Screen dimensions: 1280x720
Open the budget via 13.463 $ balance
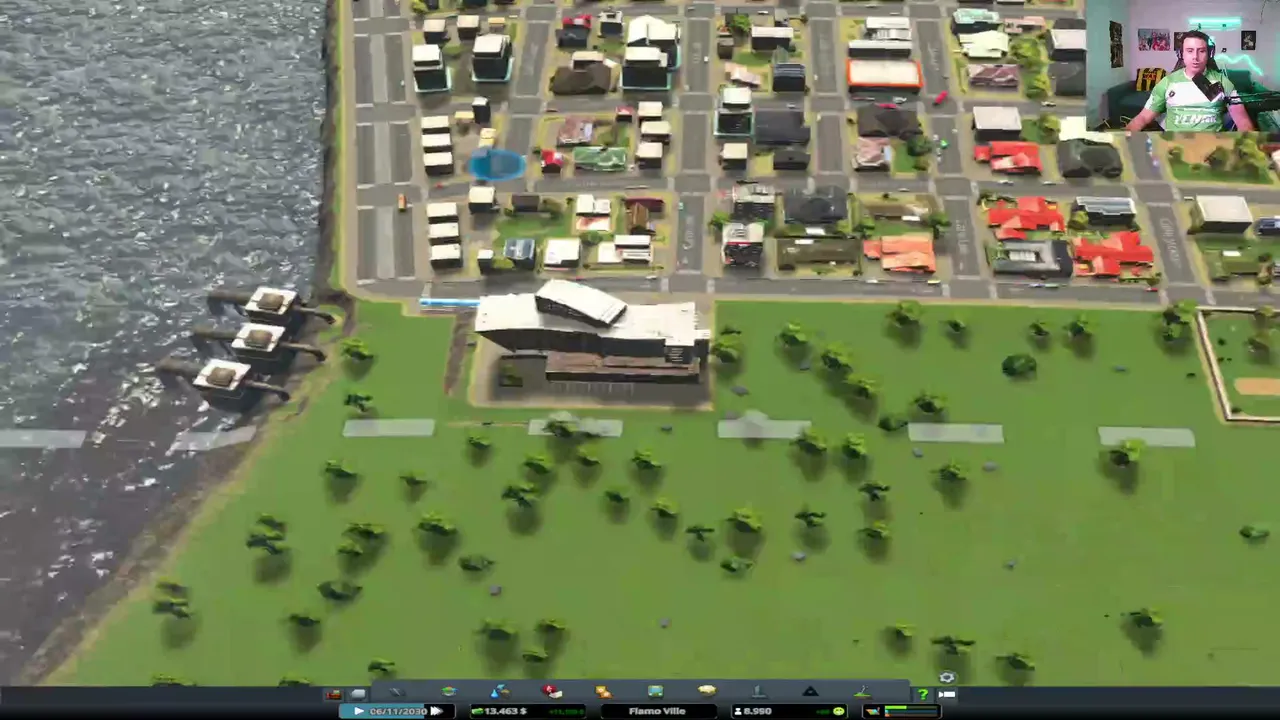(506, 711)
